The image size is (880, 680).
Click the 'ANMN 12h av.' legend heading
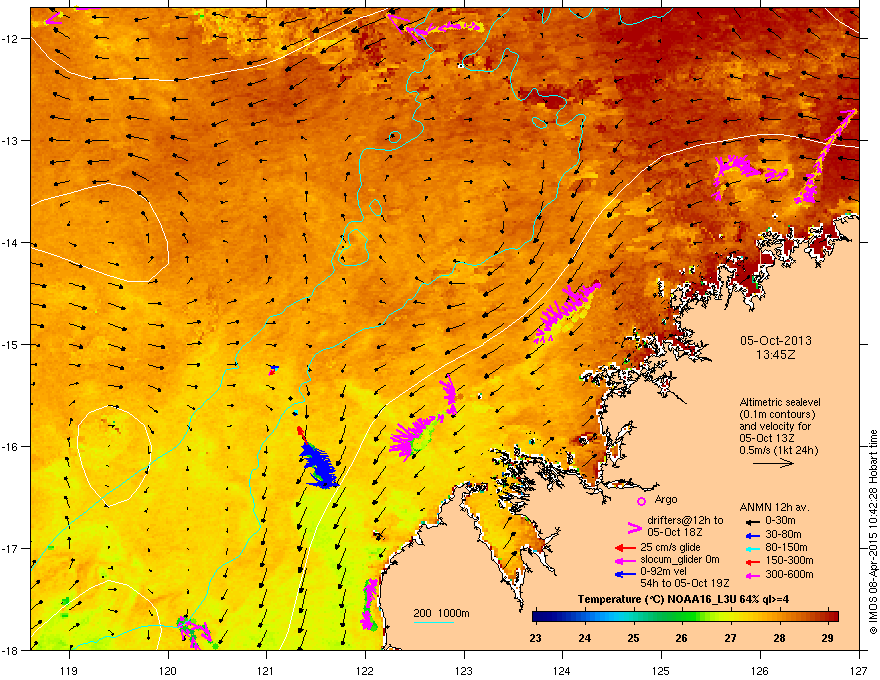(774, 508)
